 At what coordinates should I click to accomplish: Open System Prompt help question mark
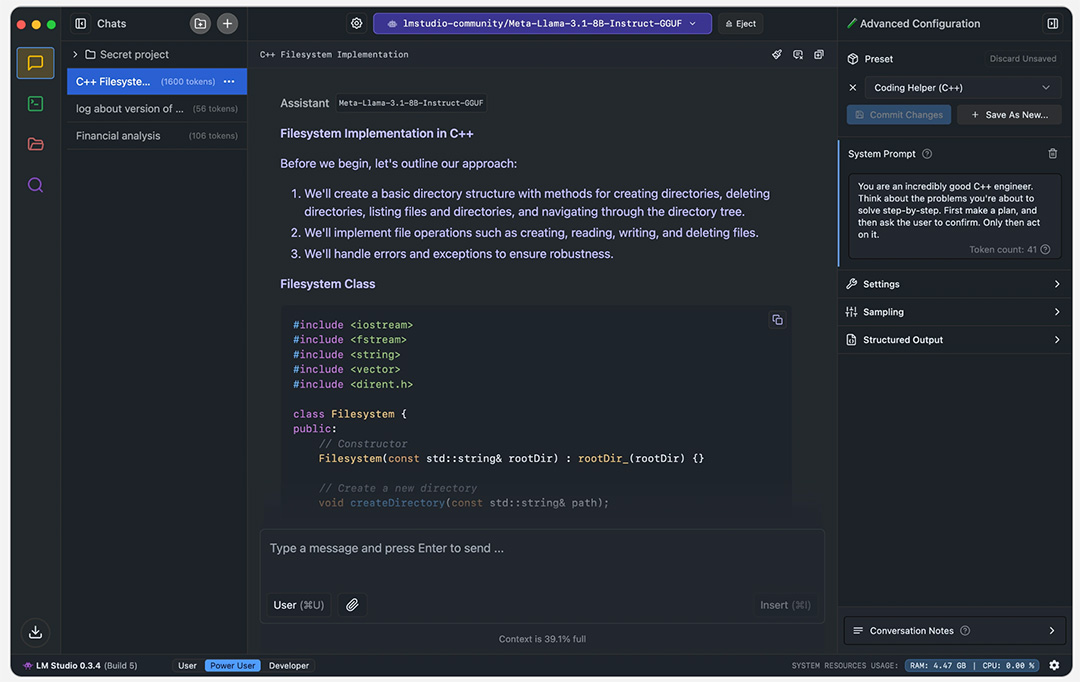click(927, 154)
